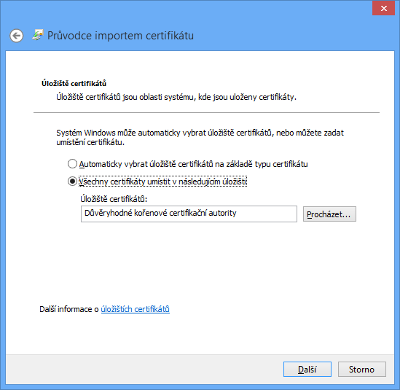Open the "úložištích certifikátů" help link

coord(135,309)
